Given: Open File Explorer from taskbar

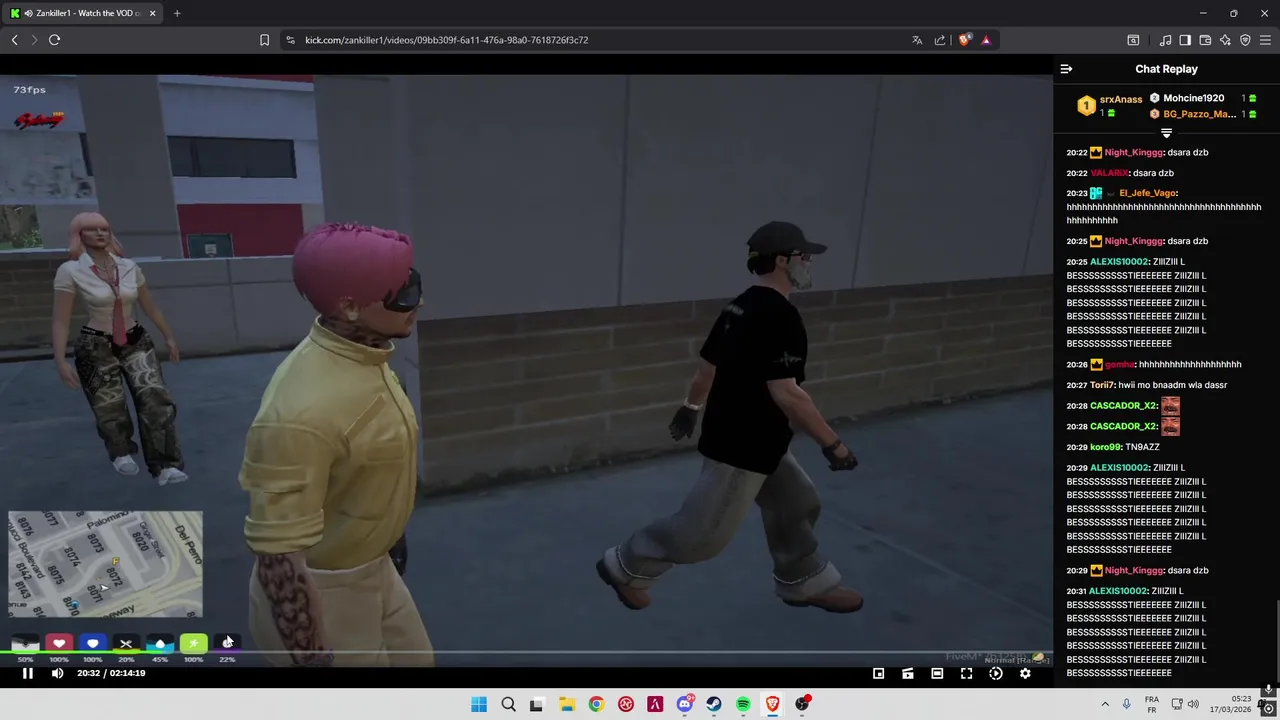Looking at the screenshot, I should point(566,704).
